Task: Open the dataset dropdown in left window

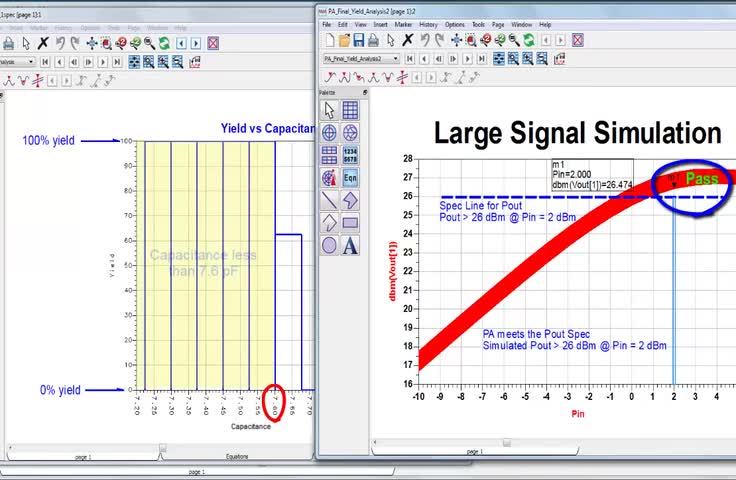Action: [x=31, y=61]
